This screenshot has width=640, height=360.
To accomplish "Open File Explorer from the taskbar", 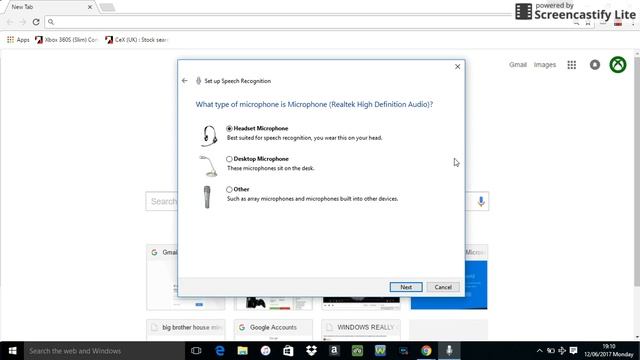I will pyautogui.click(x=242, y=351).
